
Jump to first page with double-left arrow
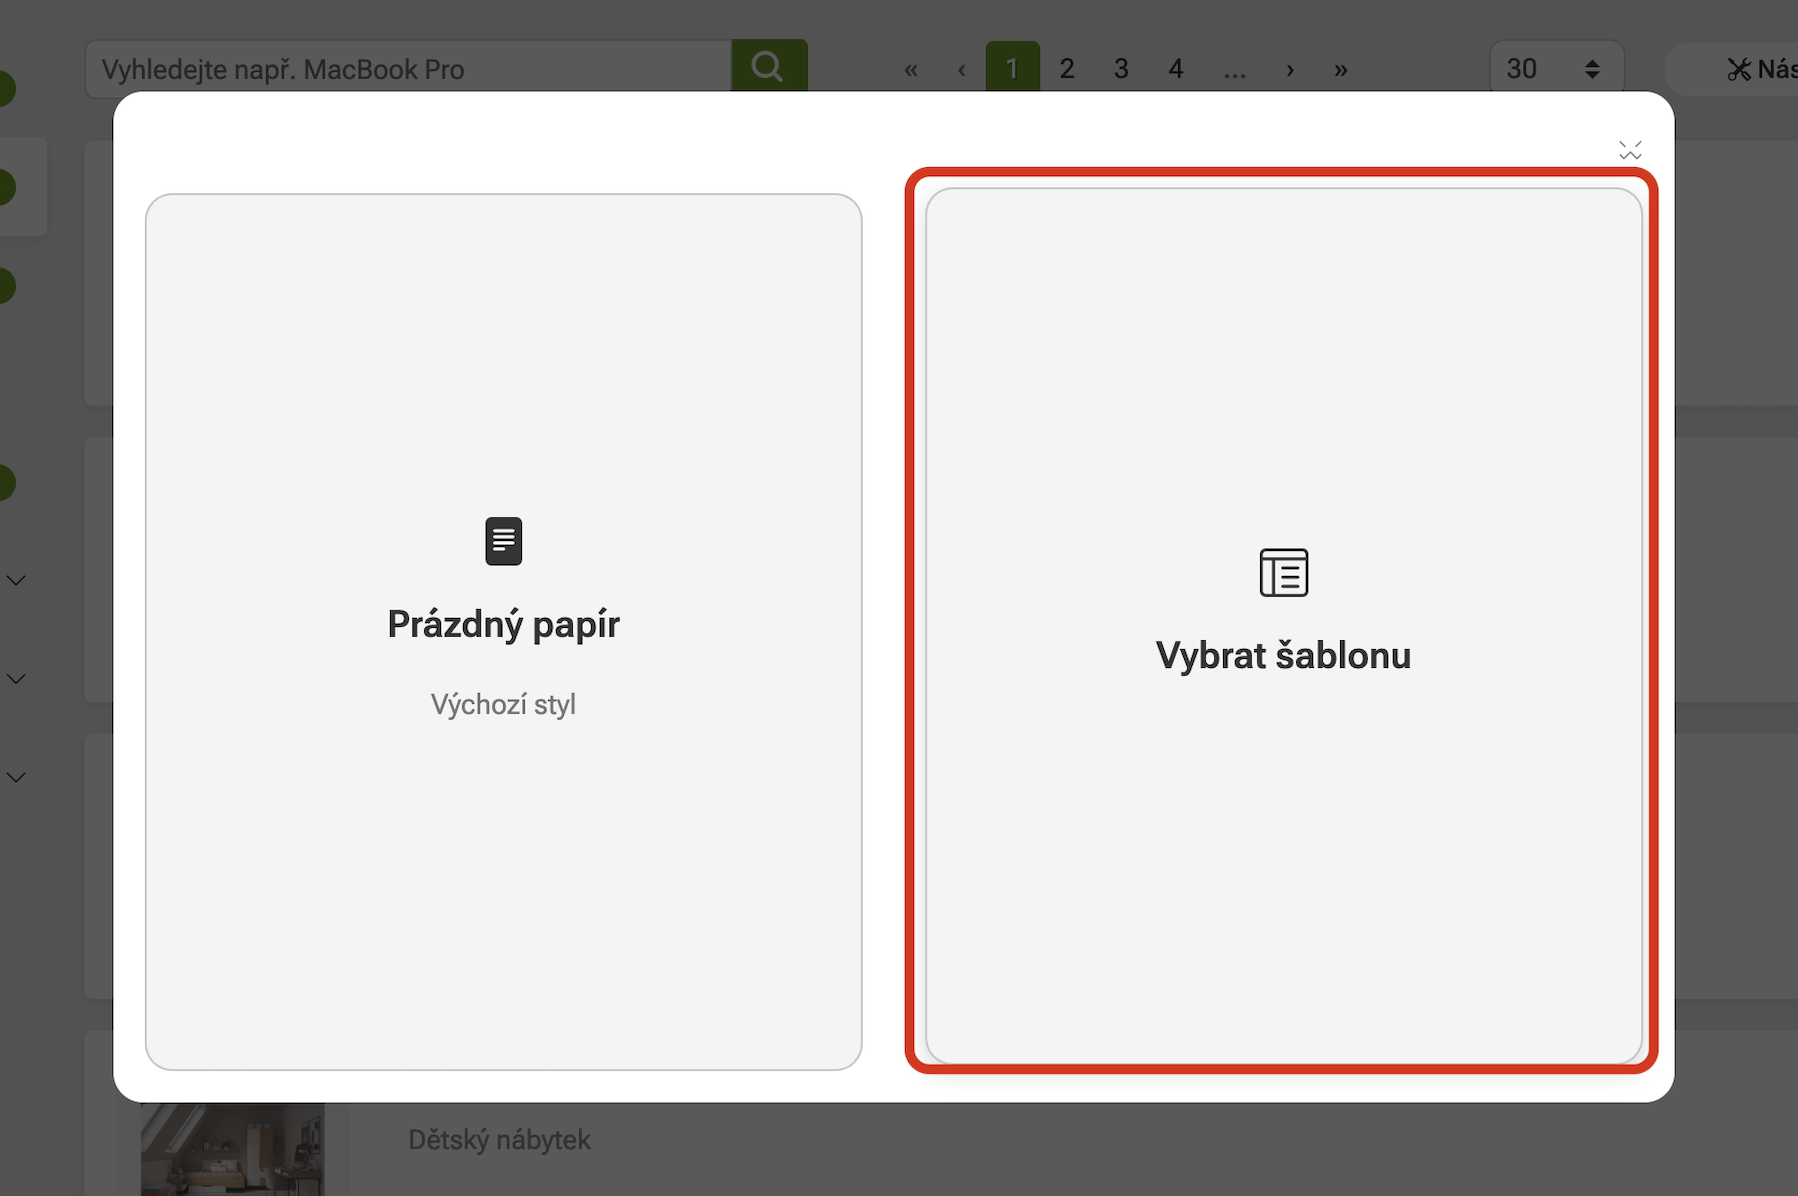tap(911, 69)
